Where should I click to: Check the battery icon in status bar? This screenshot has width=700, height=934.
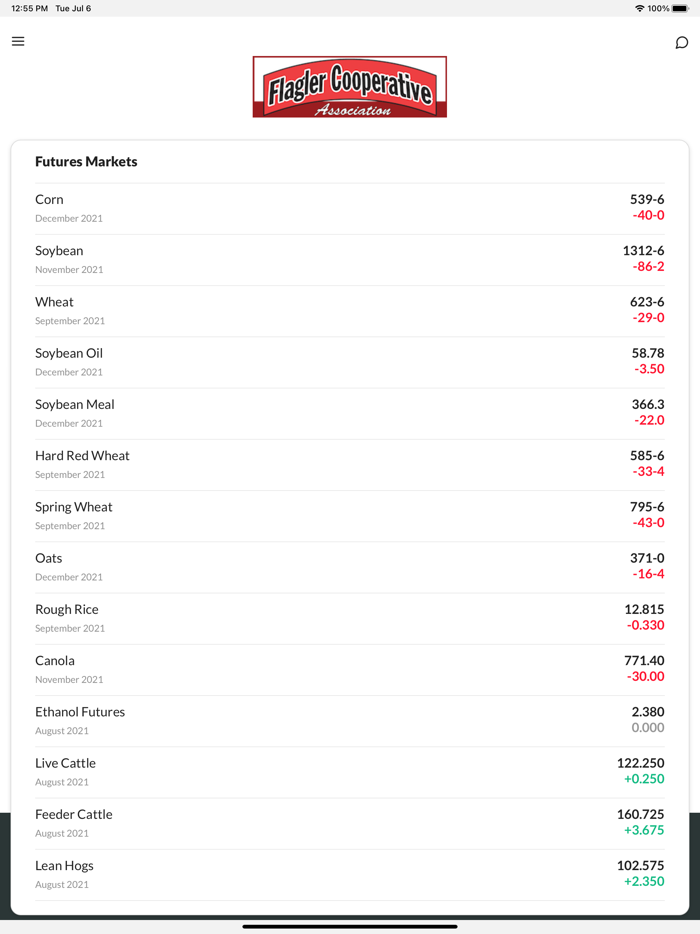pyautogui.click(x=680, y=8)
